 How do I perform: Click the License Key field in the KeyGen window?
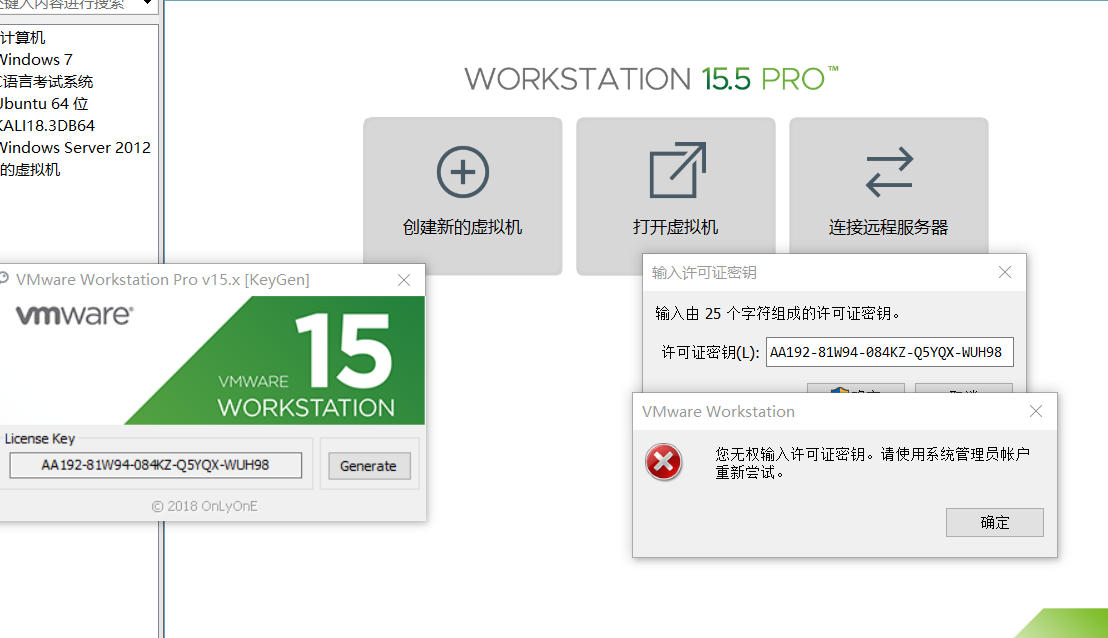click(155, 465)
